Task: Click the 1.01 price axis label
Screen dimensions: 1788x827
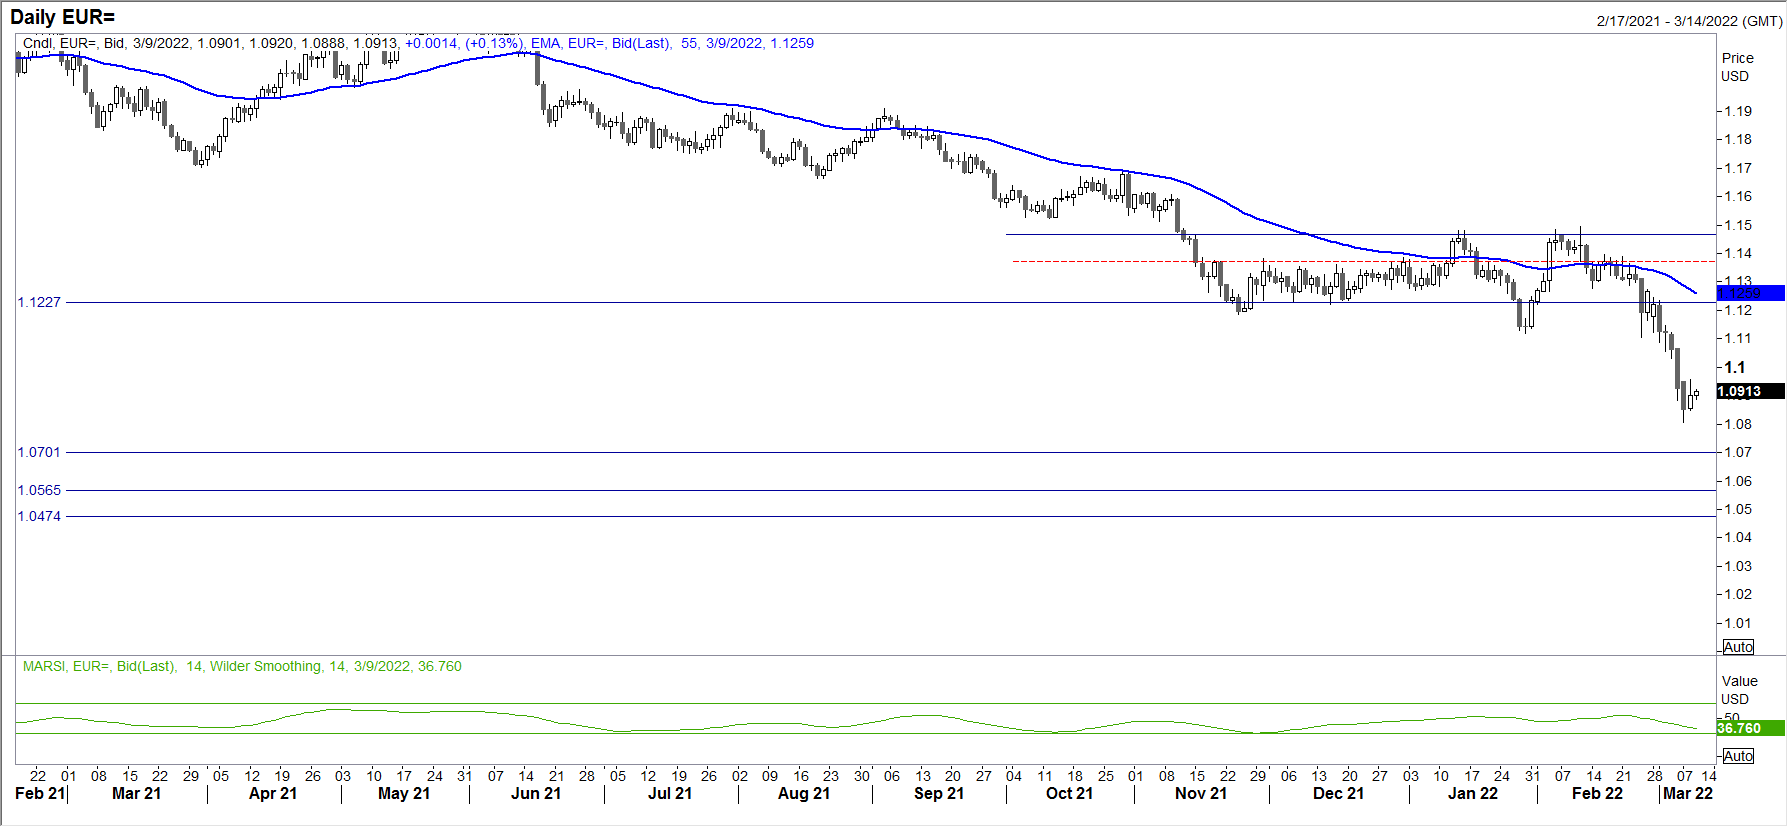Action: point(1738,623)
